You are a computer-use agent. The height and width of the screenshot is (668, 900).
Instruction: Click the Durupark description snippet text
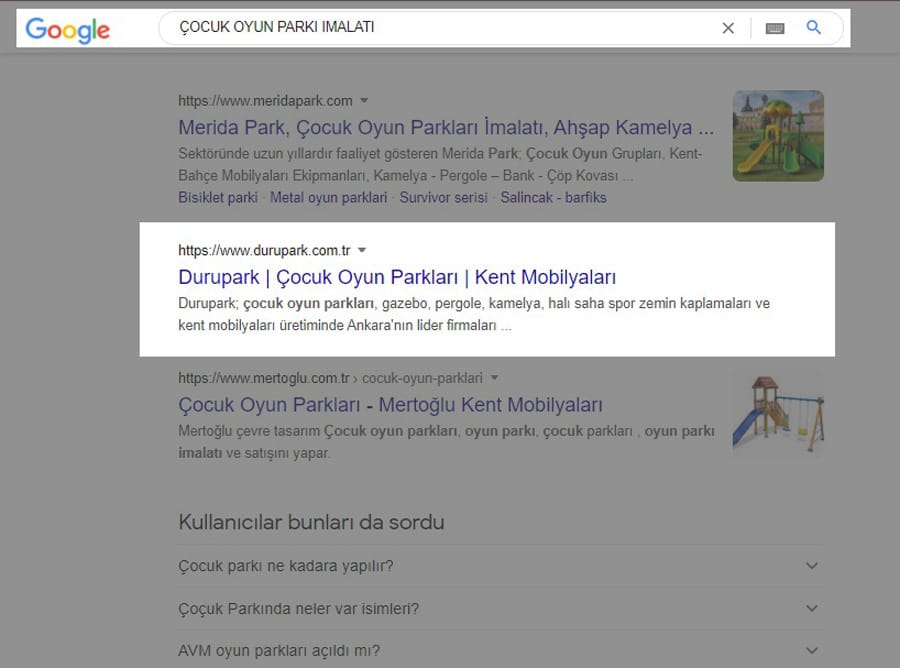[x=474, y=314]
